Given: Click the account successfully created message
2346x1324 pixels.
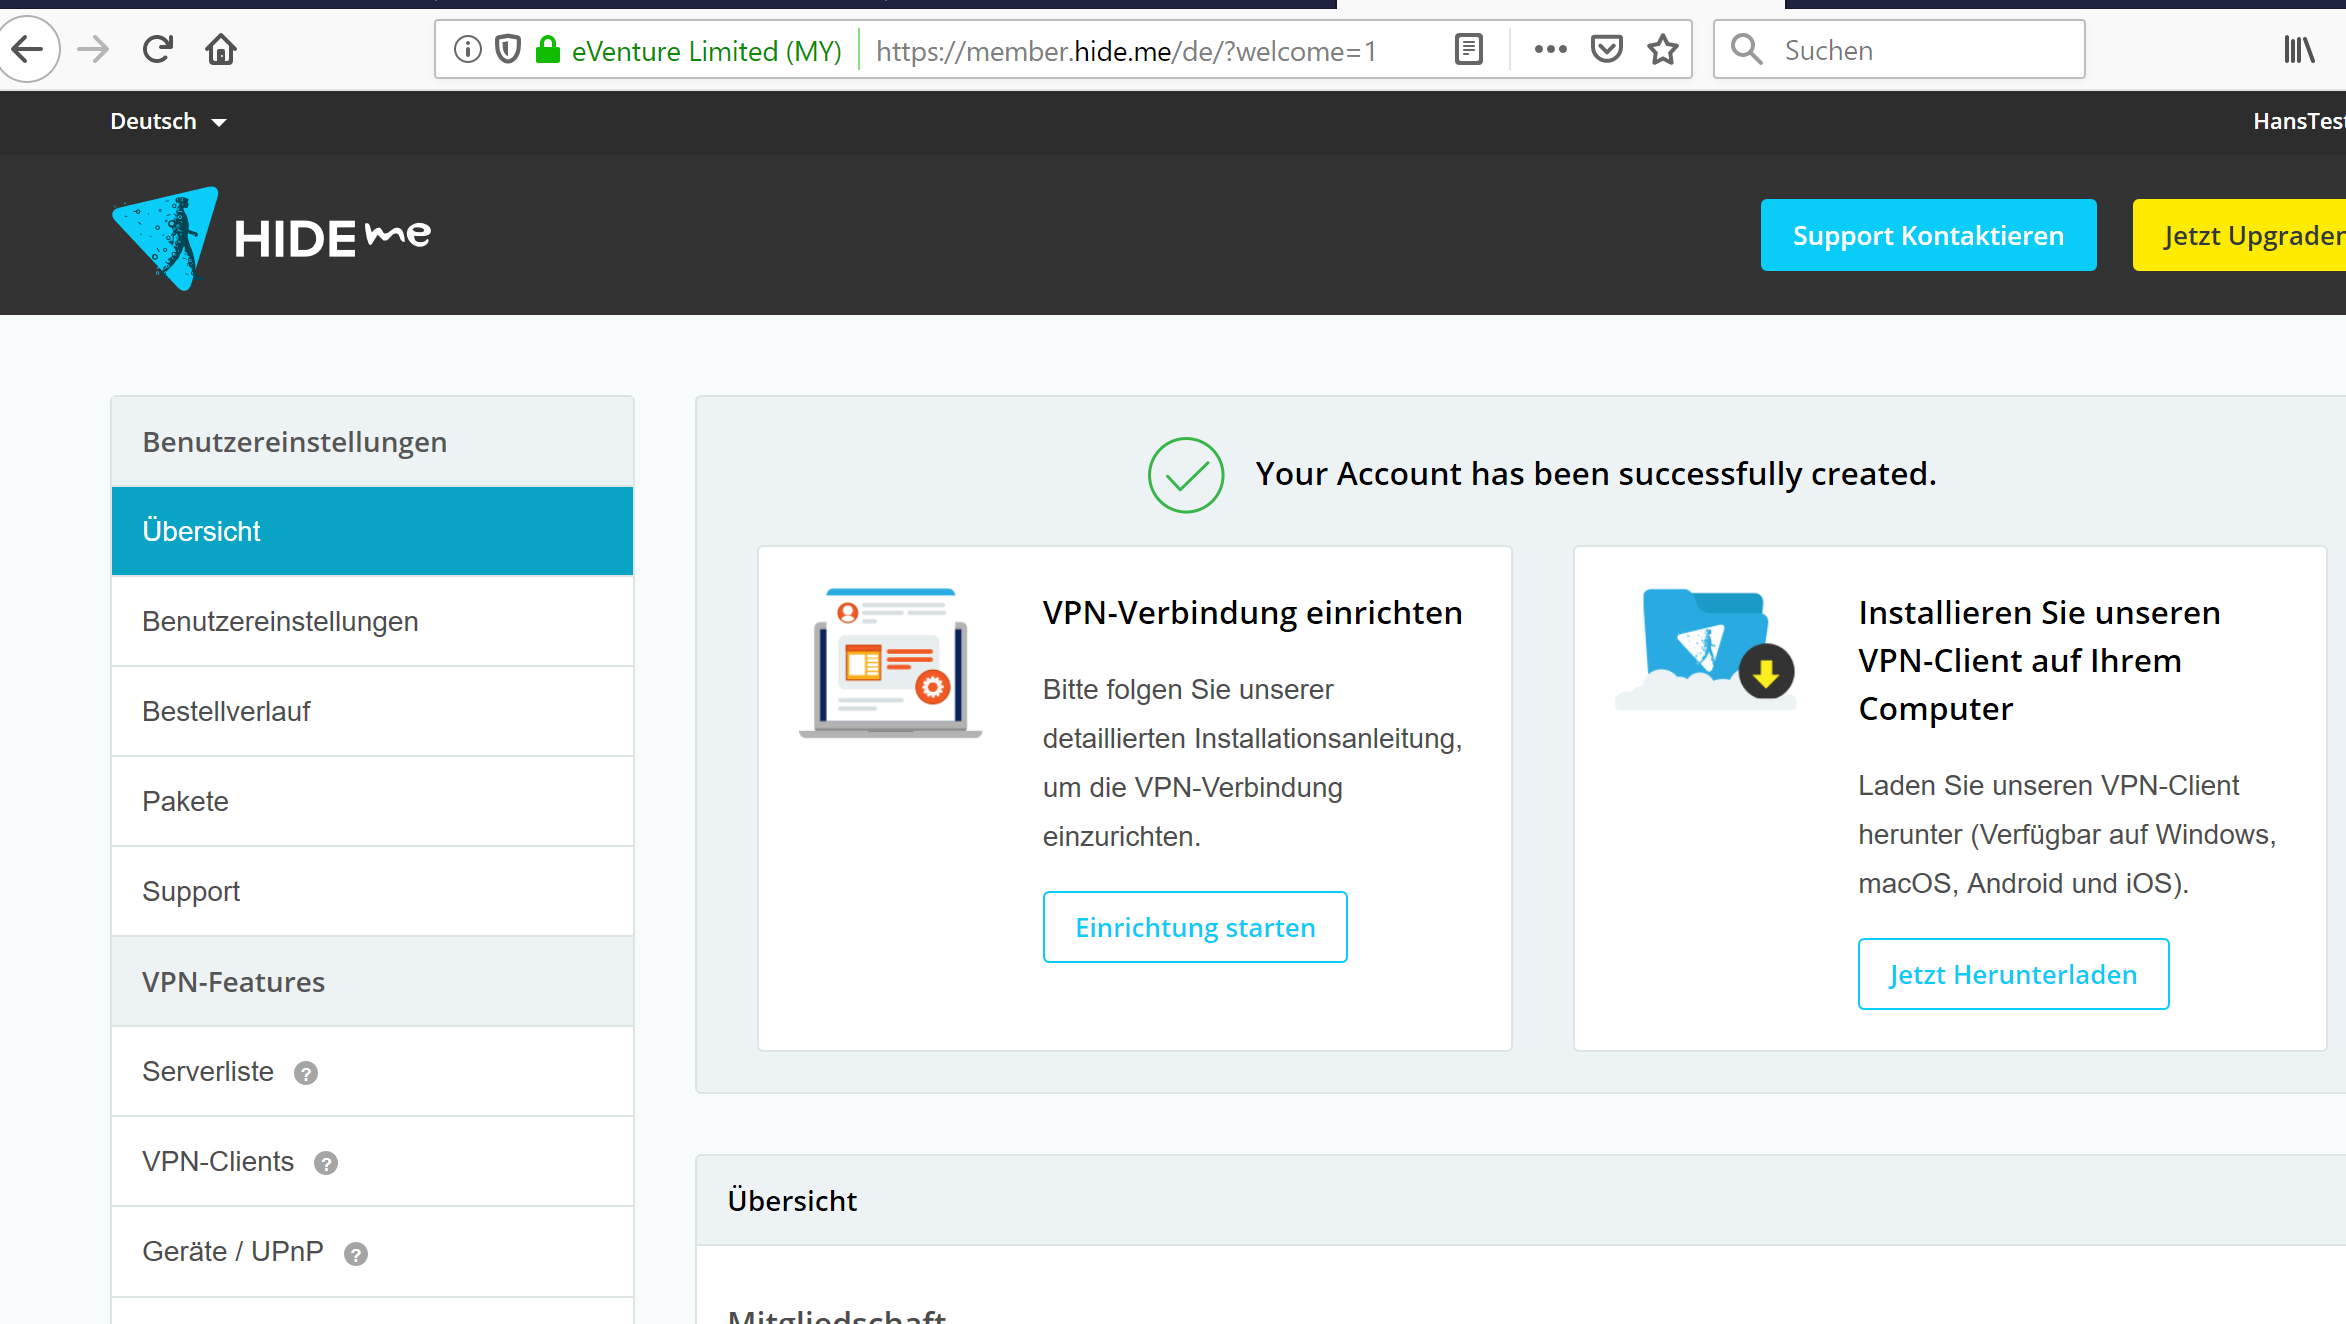Looking at the screenshot, I should click(1595, 474).
